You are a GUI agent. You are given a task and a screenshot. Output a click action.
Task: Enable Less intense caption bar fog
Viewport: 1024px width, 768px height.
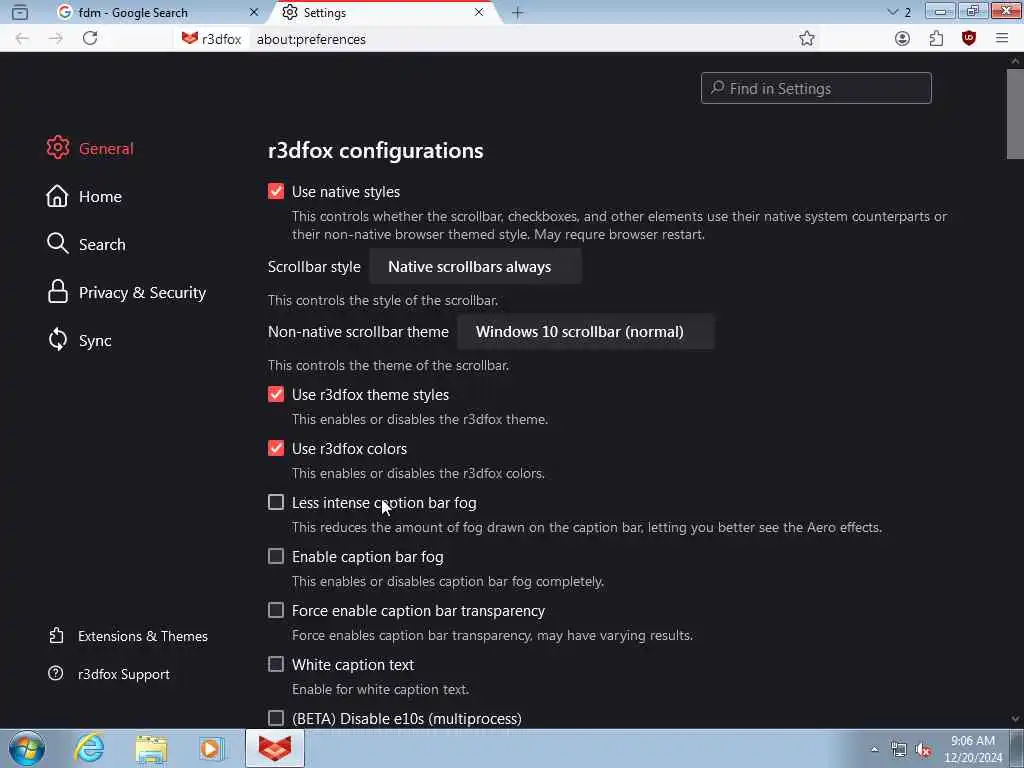point(276,502)
